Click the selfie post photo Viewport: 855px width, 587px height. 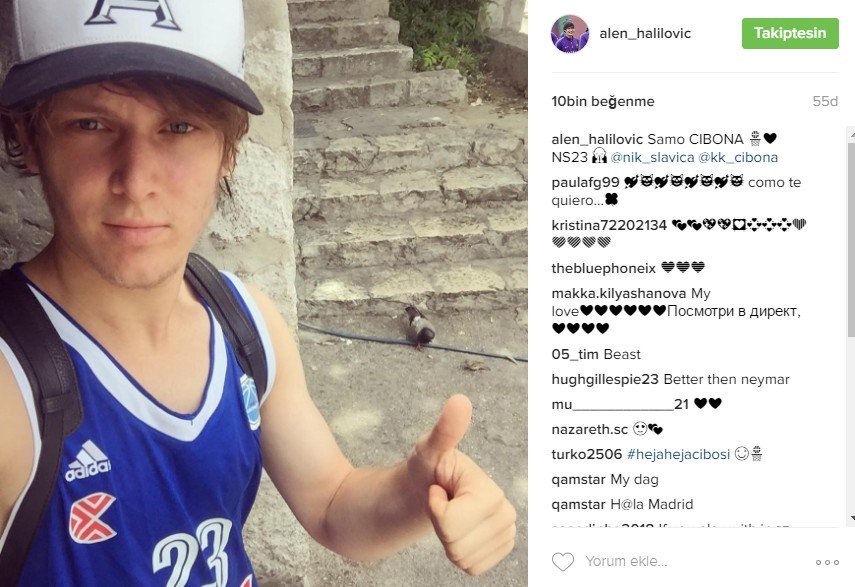264,293
